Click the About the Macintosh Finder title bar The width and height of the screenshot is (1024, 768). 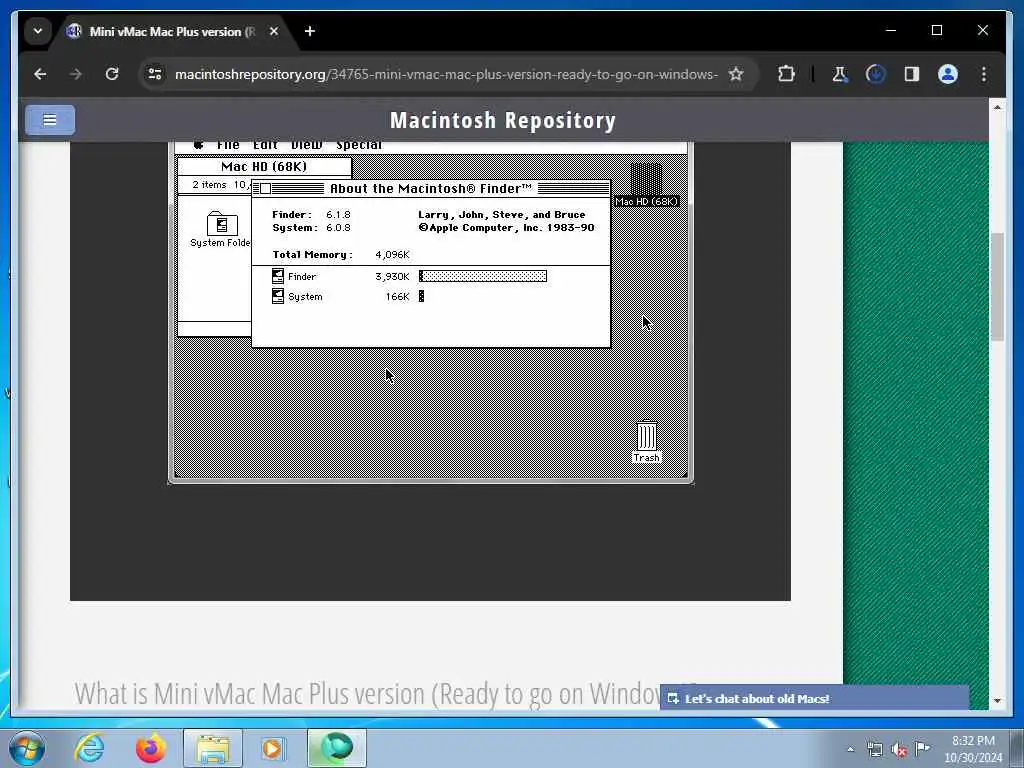coord(431,189)
